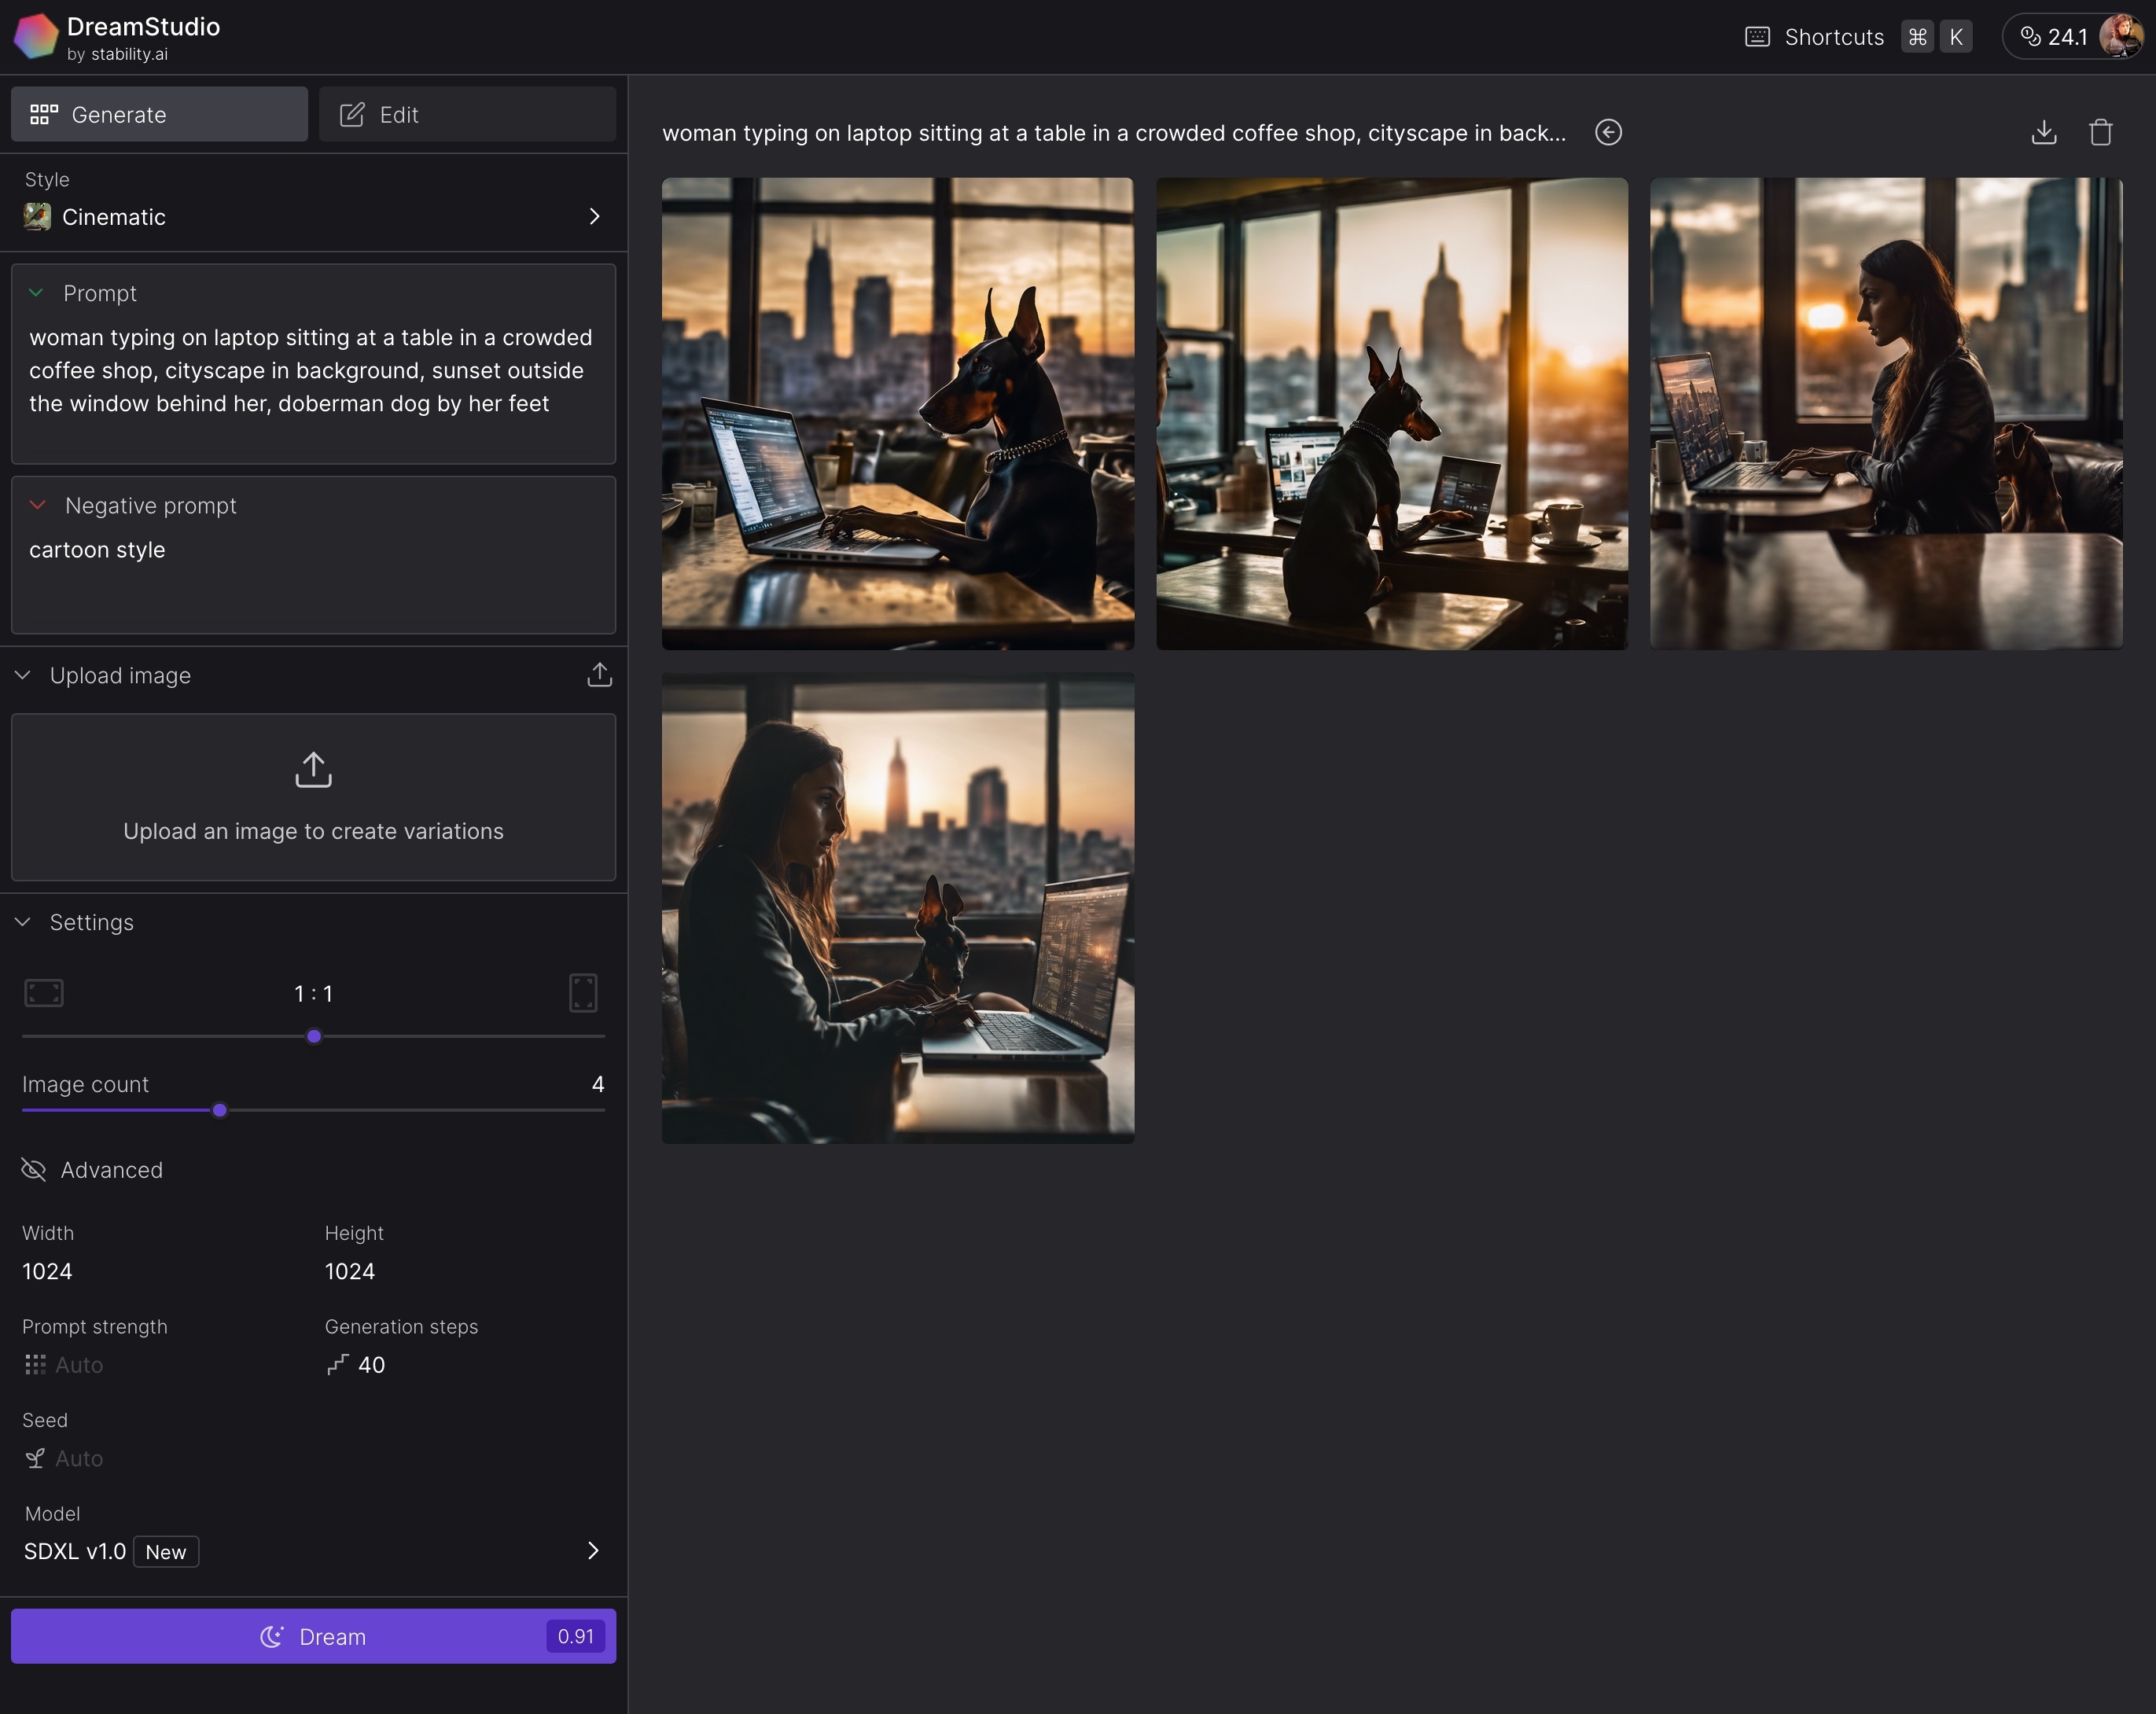Open the third image of woman facing left

click(x=1886, y=414)
